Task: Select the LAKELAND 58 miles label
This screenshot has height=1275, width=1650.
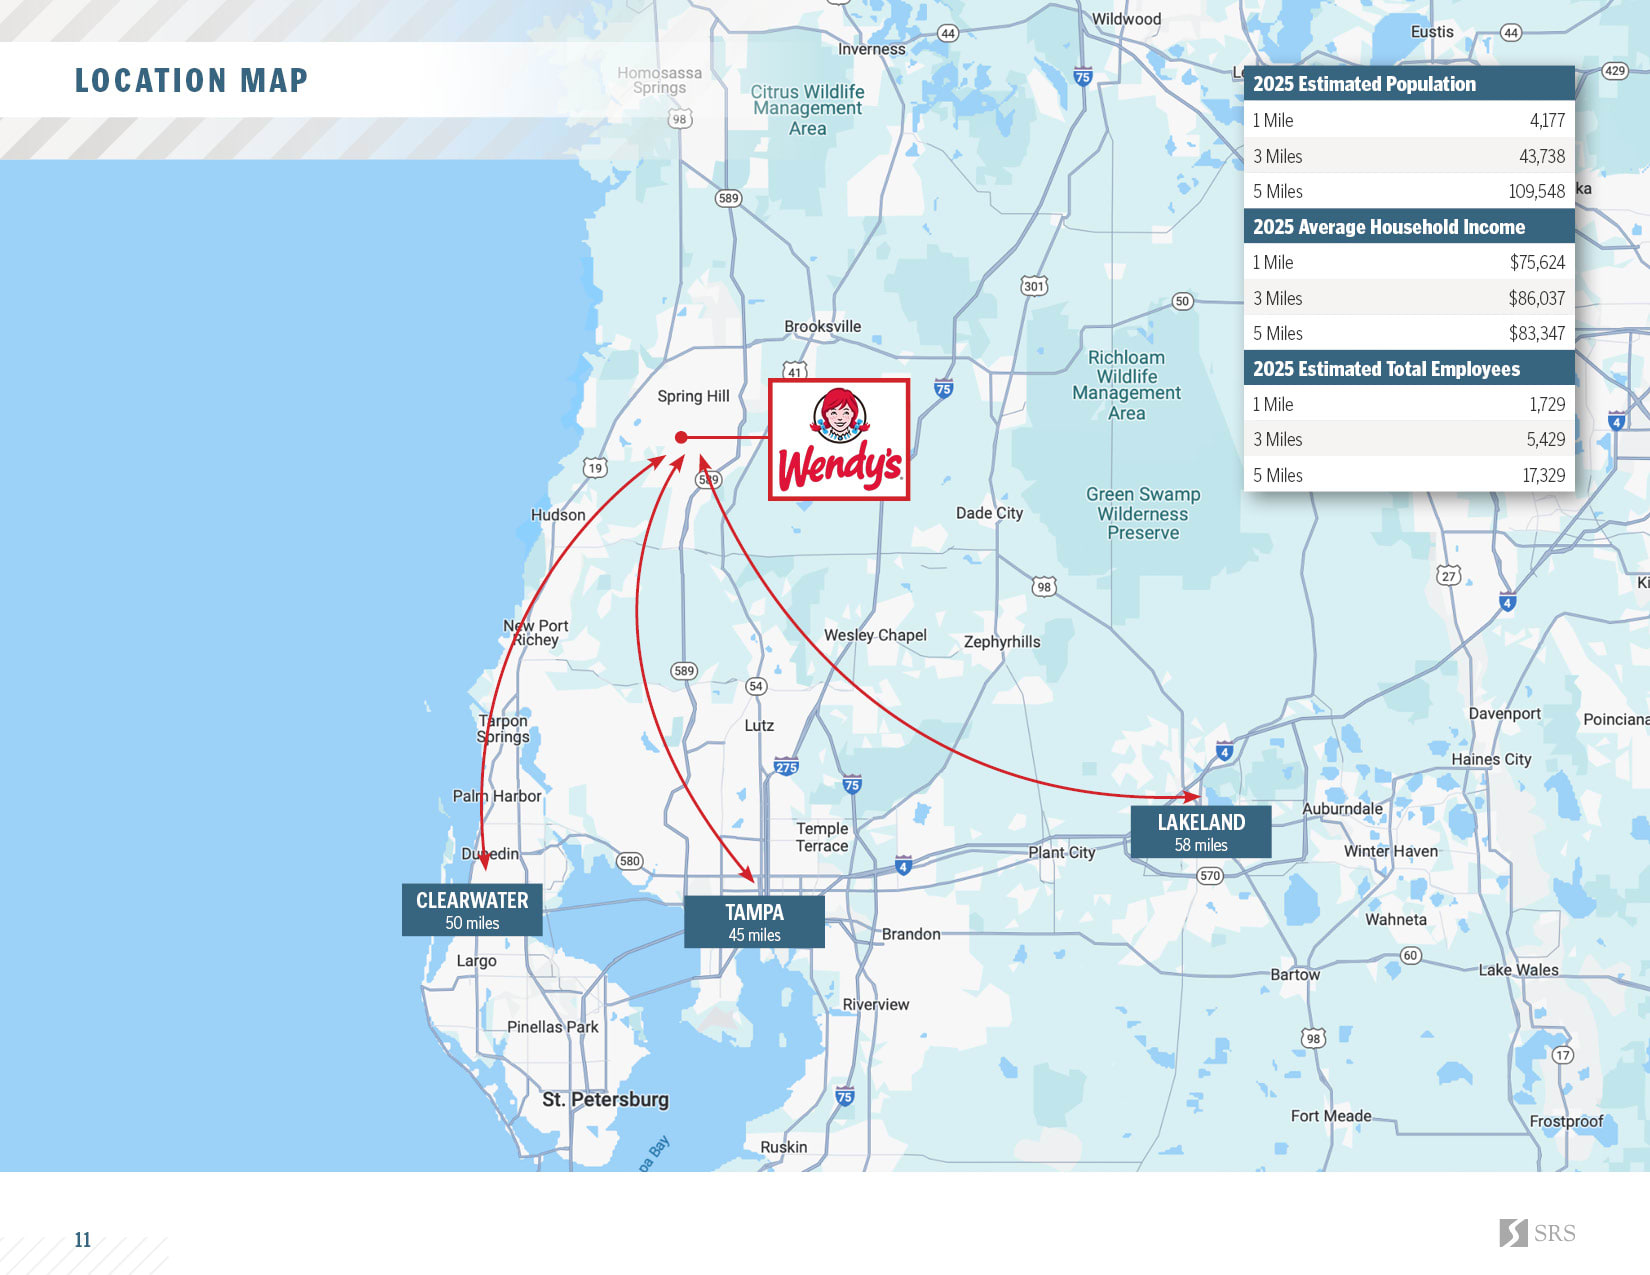Action: click(x=1201, y=832)
